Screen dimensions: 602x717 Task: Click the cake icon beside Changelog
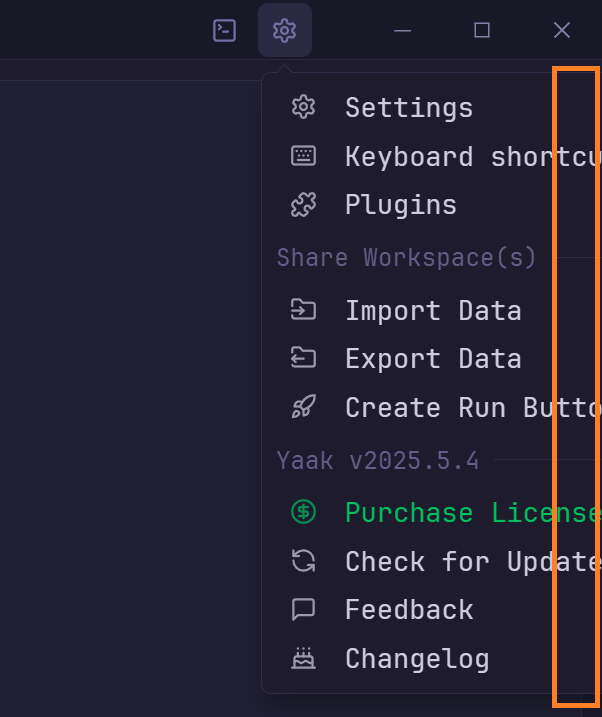303,658
